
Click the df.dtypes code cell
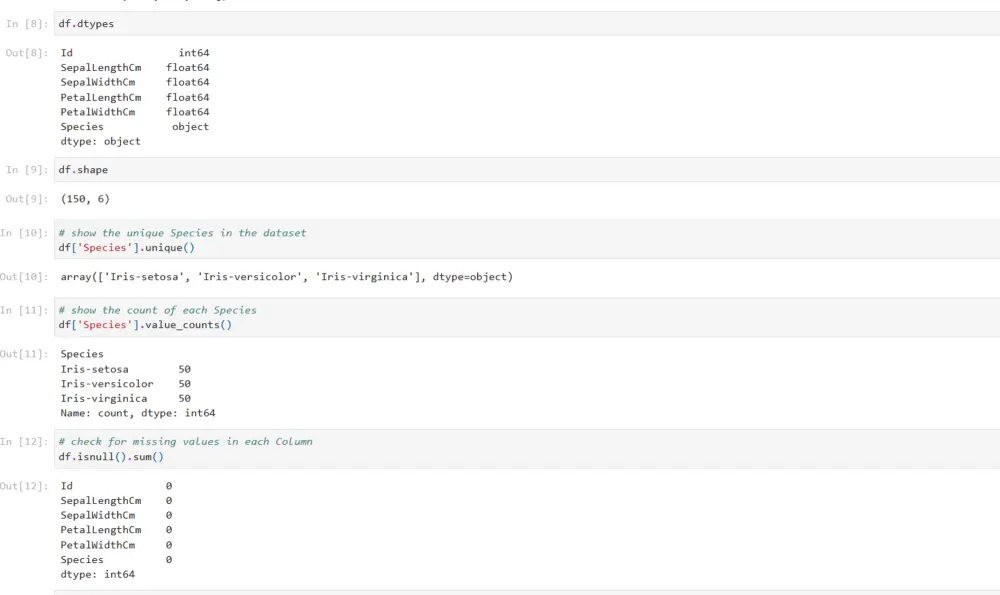point(84,23)
